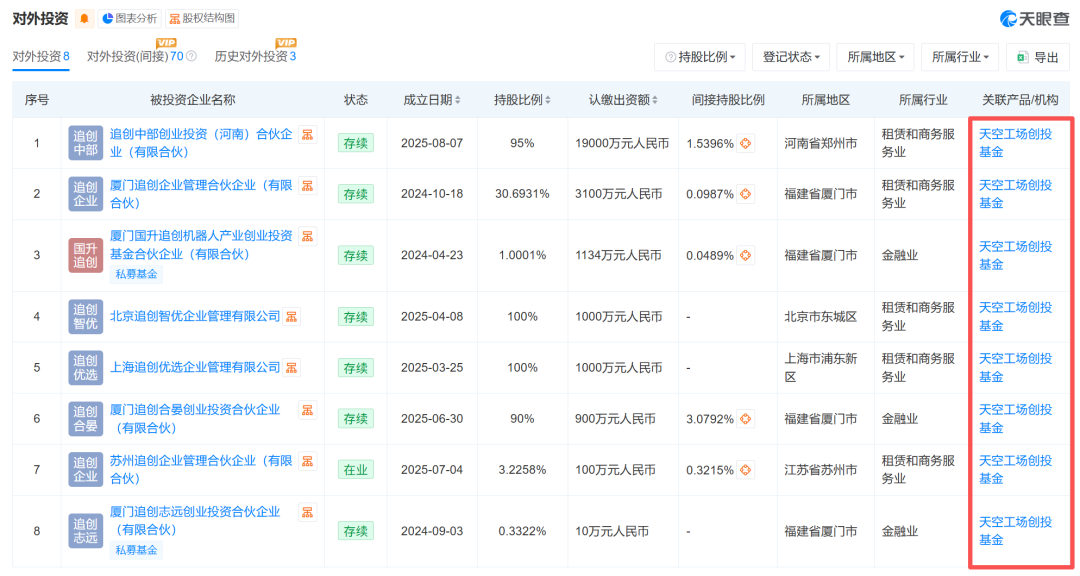The width and height of the screenshot is (1080, 576).
Task: Click 追创优选 company logo thumbnail
Action: (x=85, y=368)
